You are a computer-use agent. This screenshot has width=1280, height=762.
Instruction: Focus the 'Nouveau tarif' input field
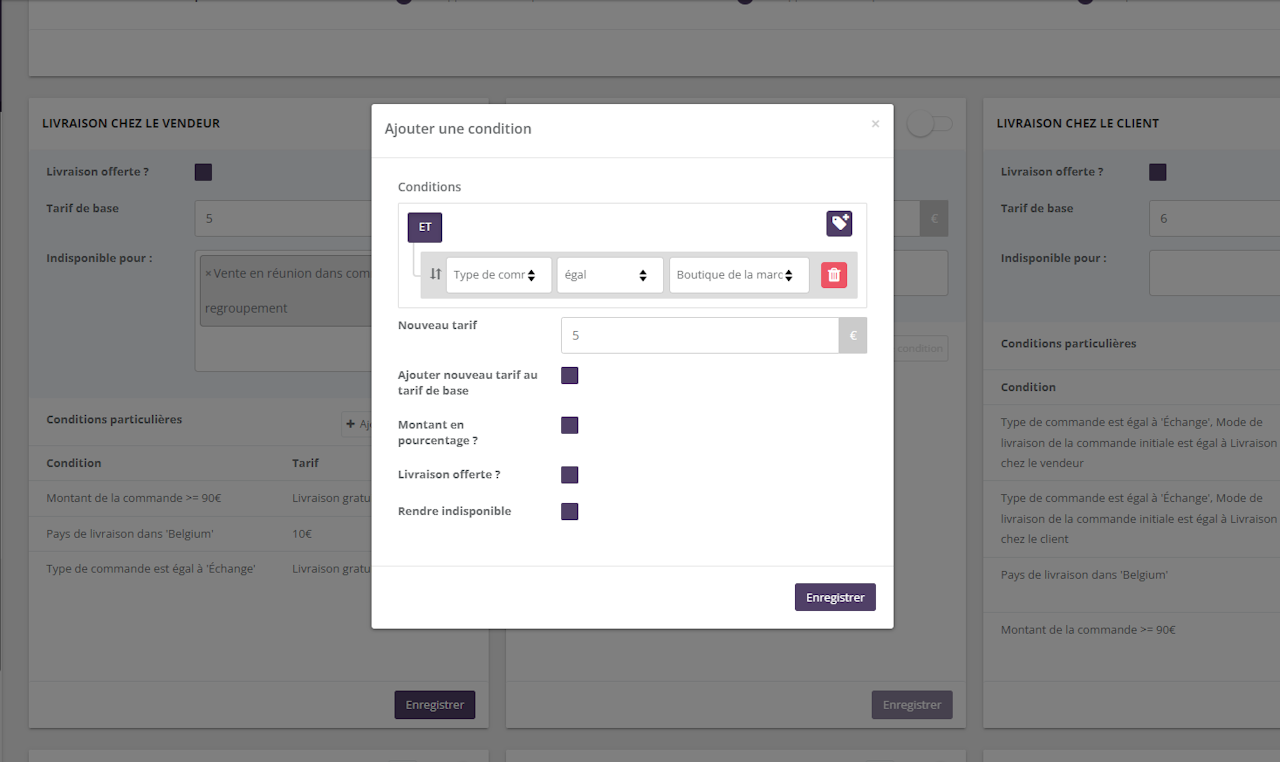pos(700,336)
